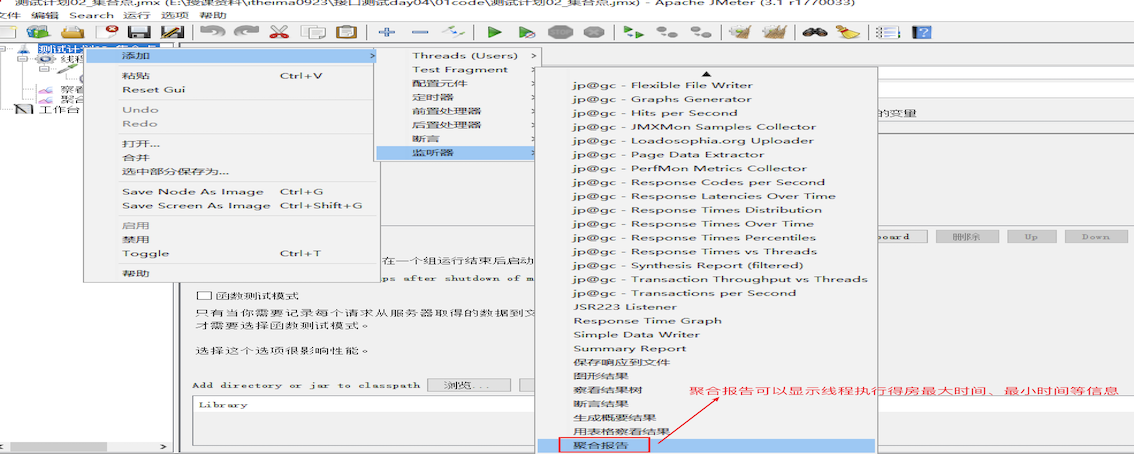Open the 定时器 submenu
The width and height of the screenshot is (1134, 454).
[x=457, y=97]
